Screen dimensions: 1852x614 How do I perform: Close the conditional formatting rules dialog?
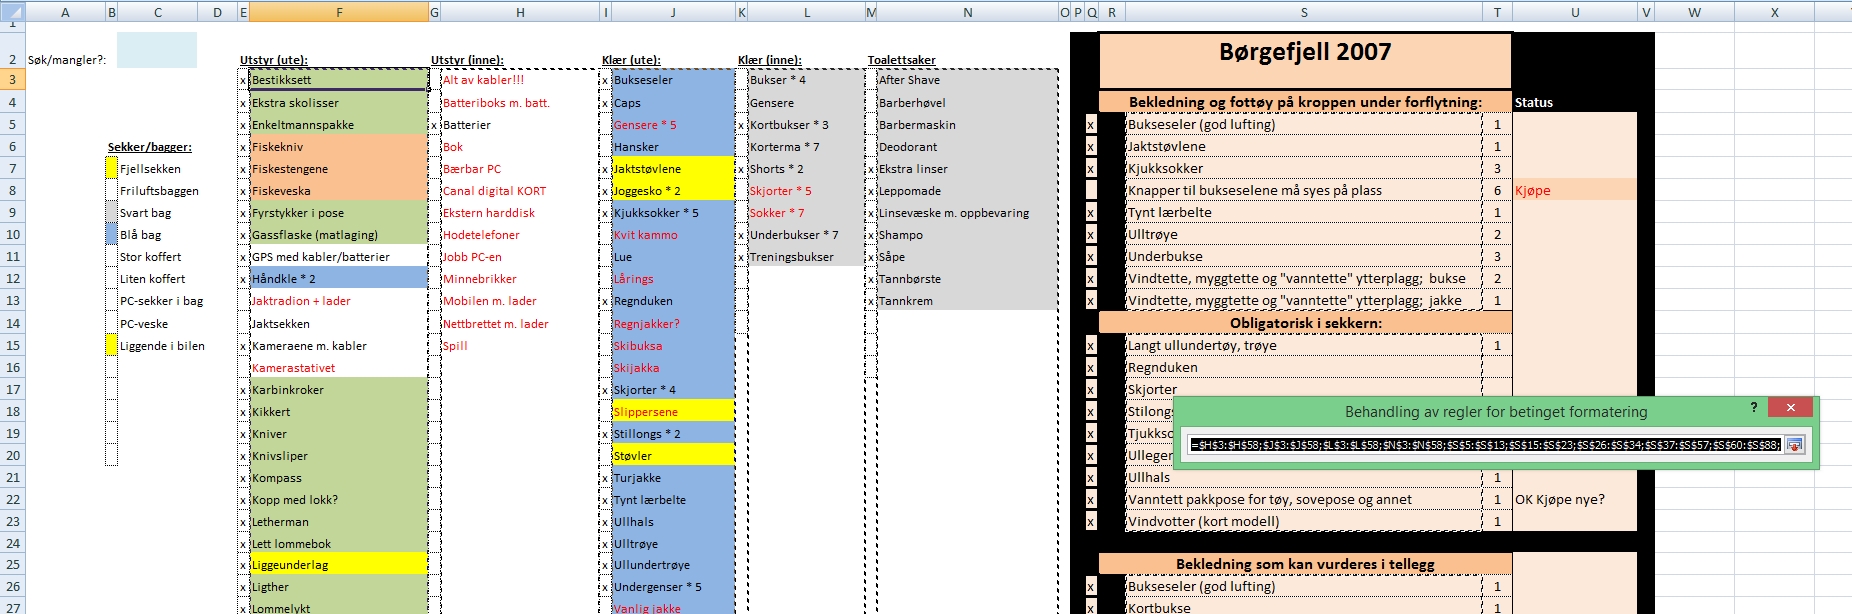(1790, 407)
